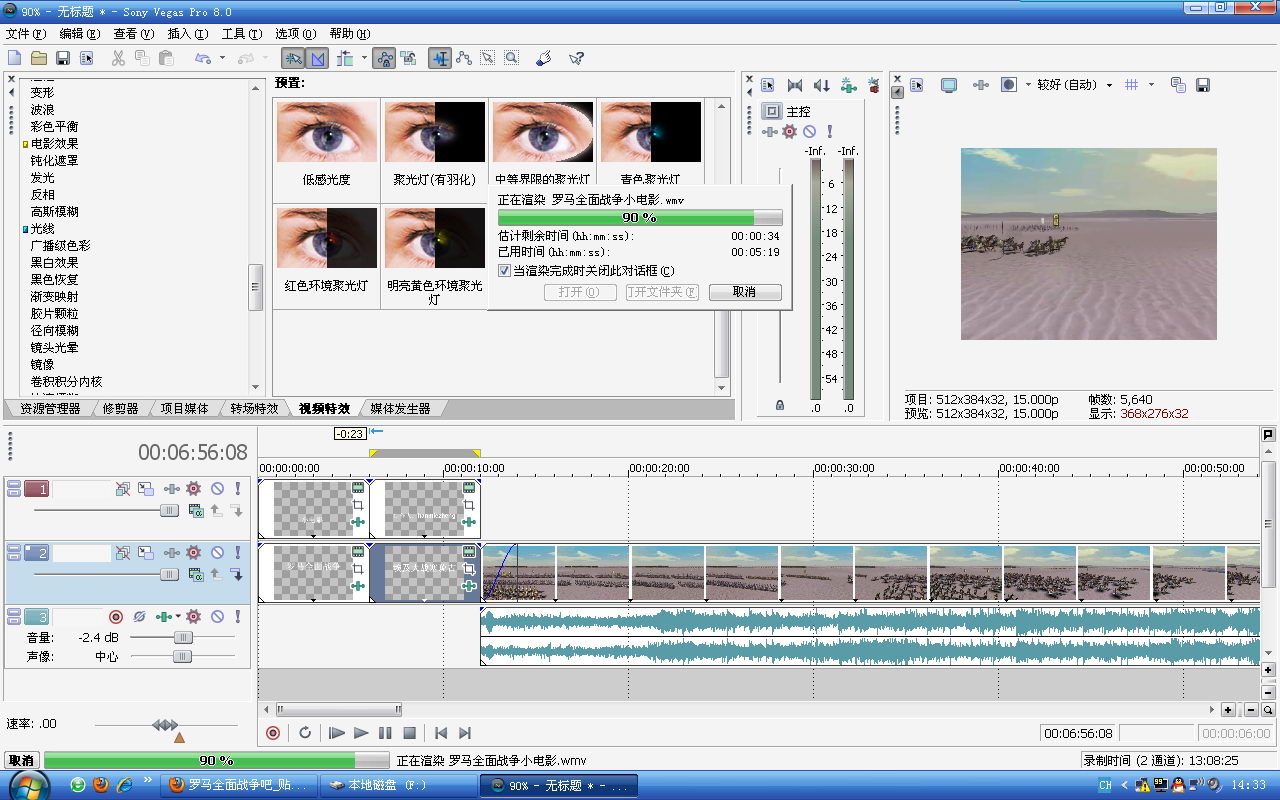
Task: Open external monitor preview icon
Action: coord(949,85)
